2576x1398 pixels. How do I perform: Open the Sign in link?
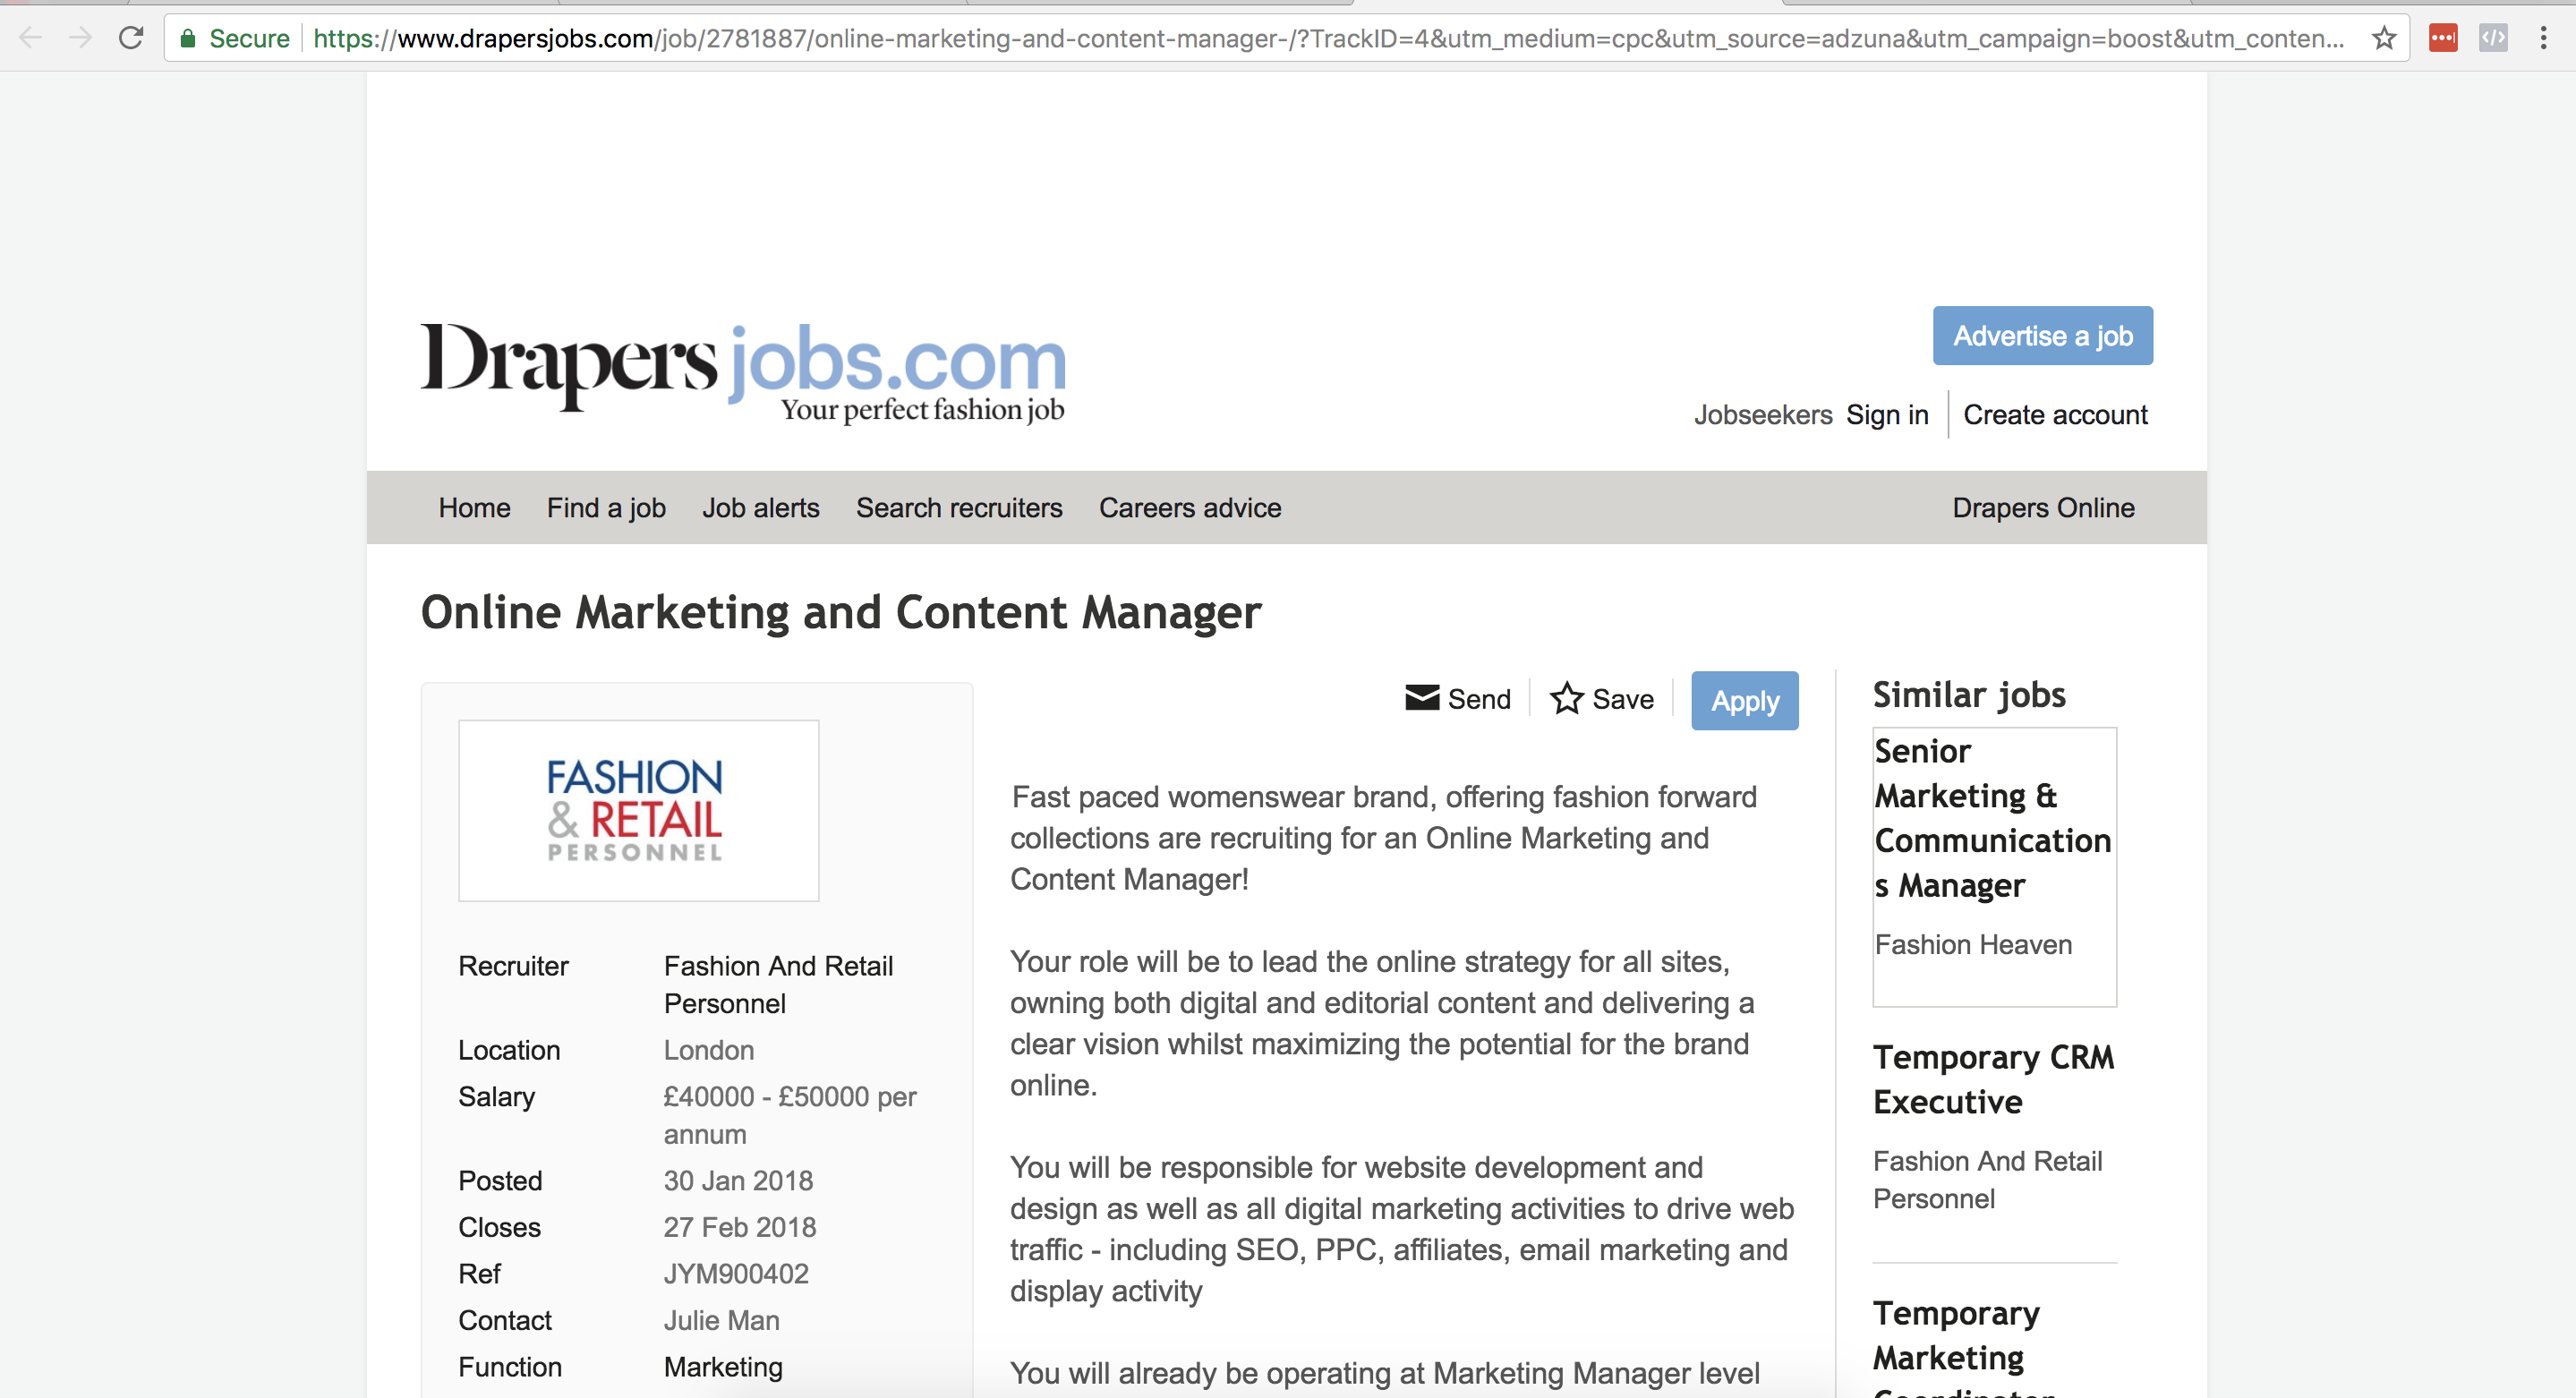tap(1887, 414)
